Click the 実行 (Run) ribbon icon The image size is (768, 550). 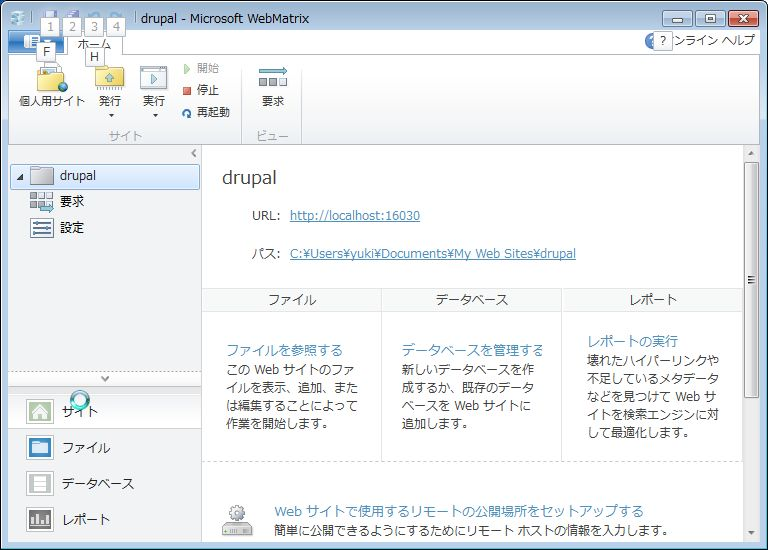[153, 78]
